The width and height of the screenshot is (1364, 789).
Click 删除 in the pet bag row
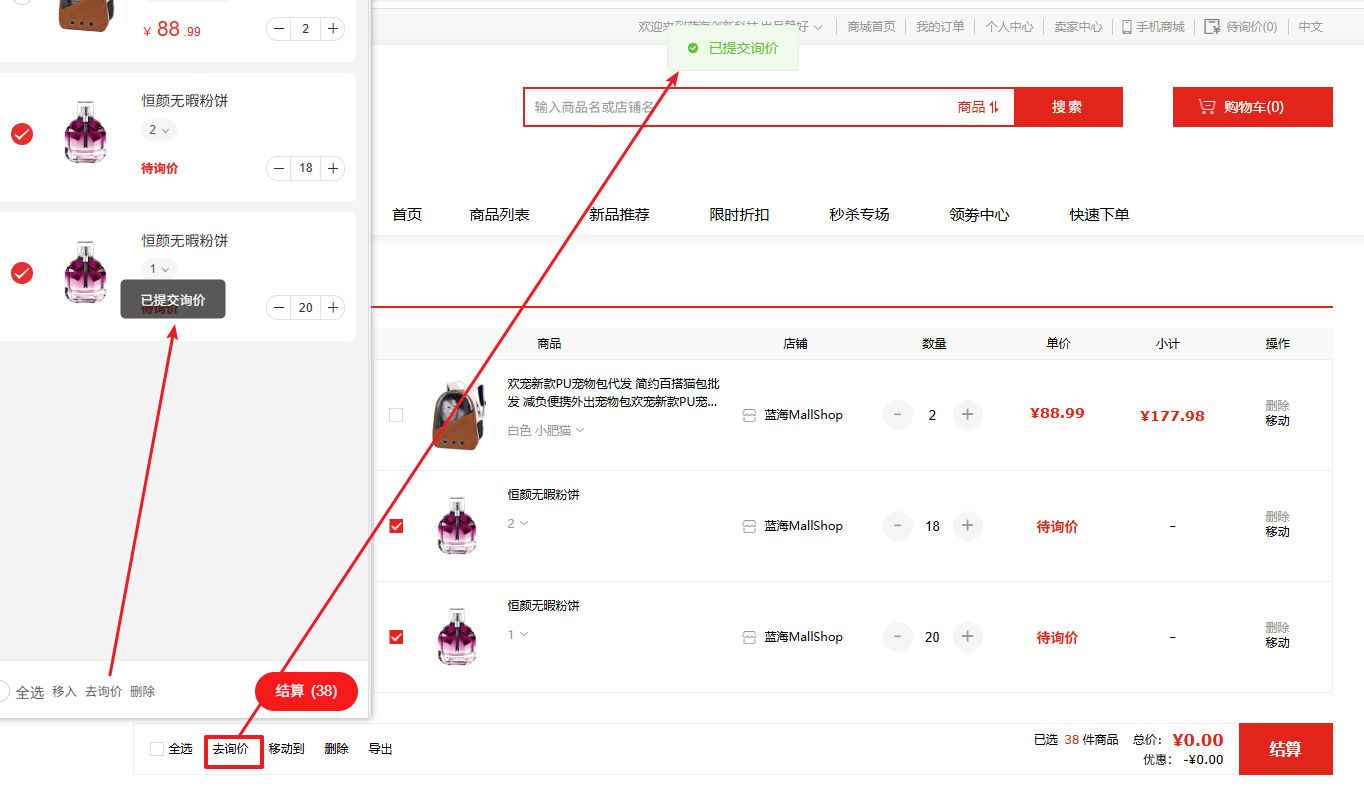tap(1277, 405)
